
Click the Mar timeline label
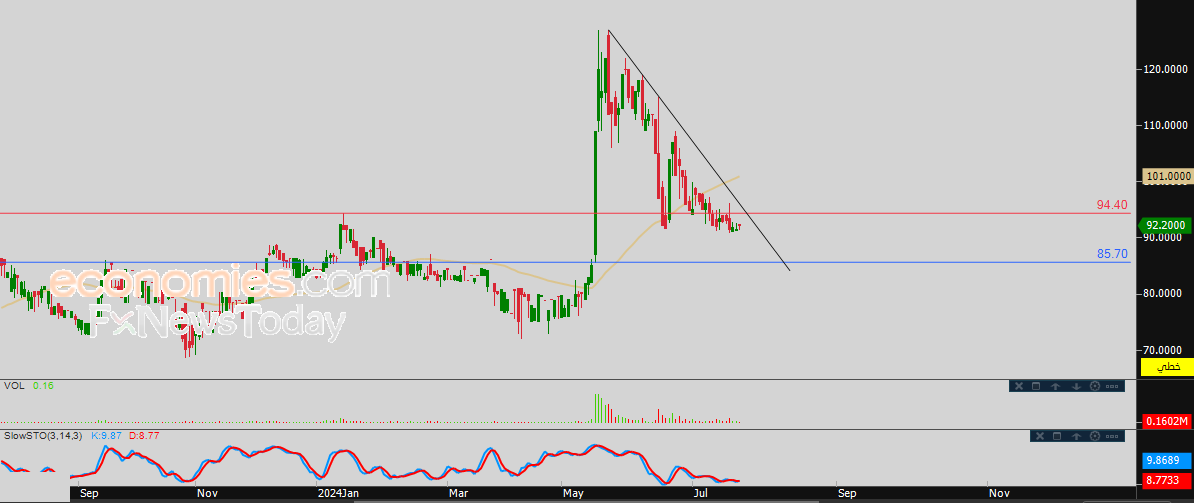(458, 494)
